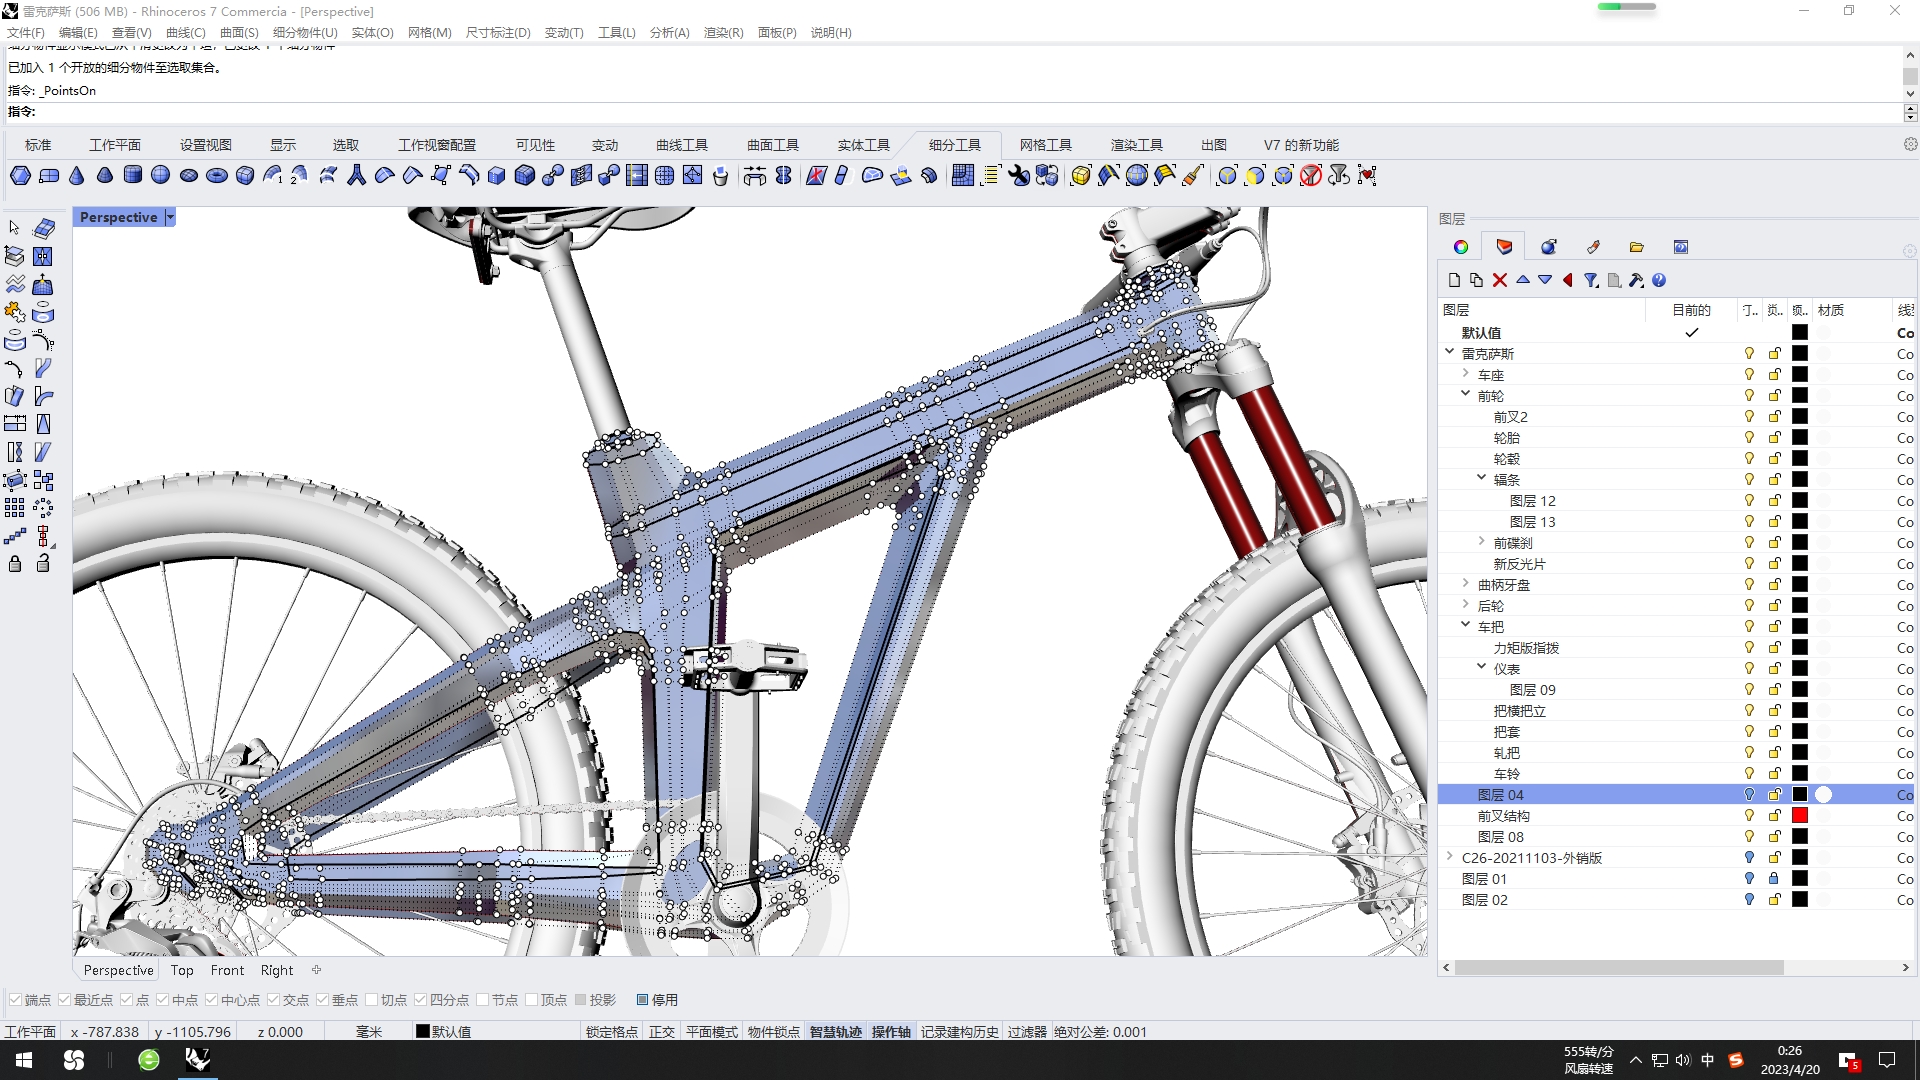The width and height of the screenshot is (1920, 1080).
Task: Click the SubD torus tool icon
Action: [217, 176]
